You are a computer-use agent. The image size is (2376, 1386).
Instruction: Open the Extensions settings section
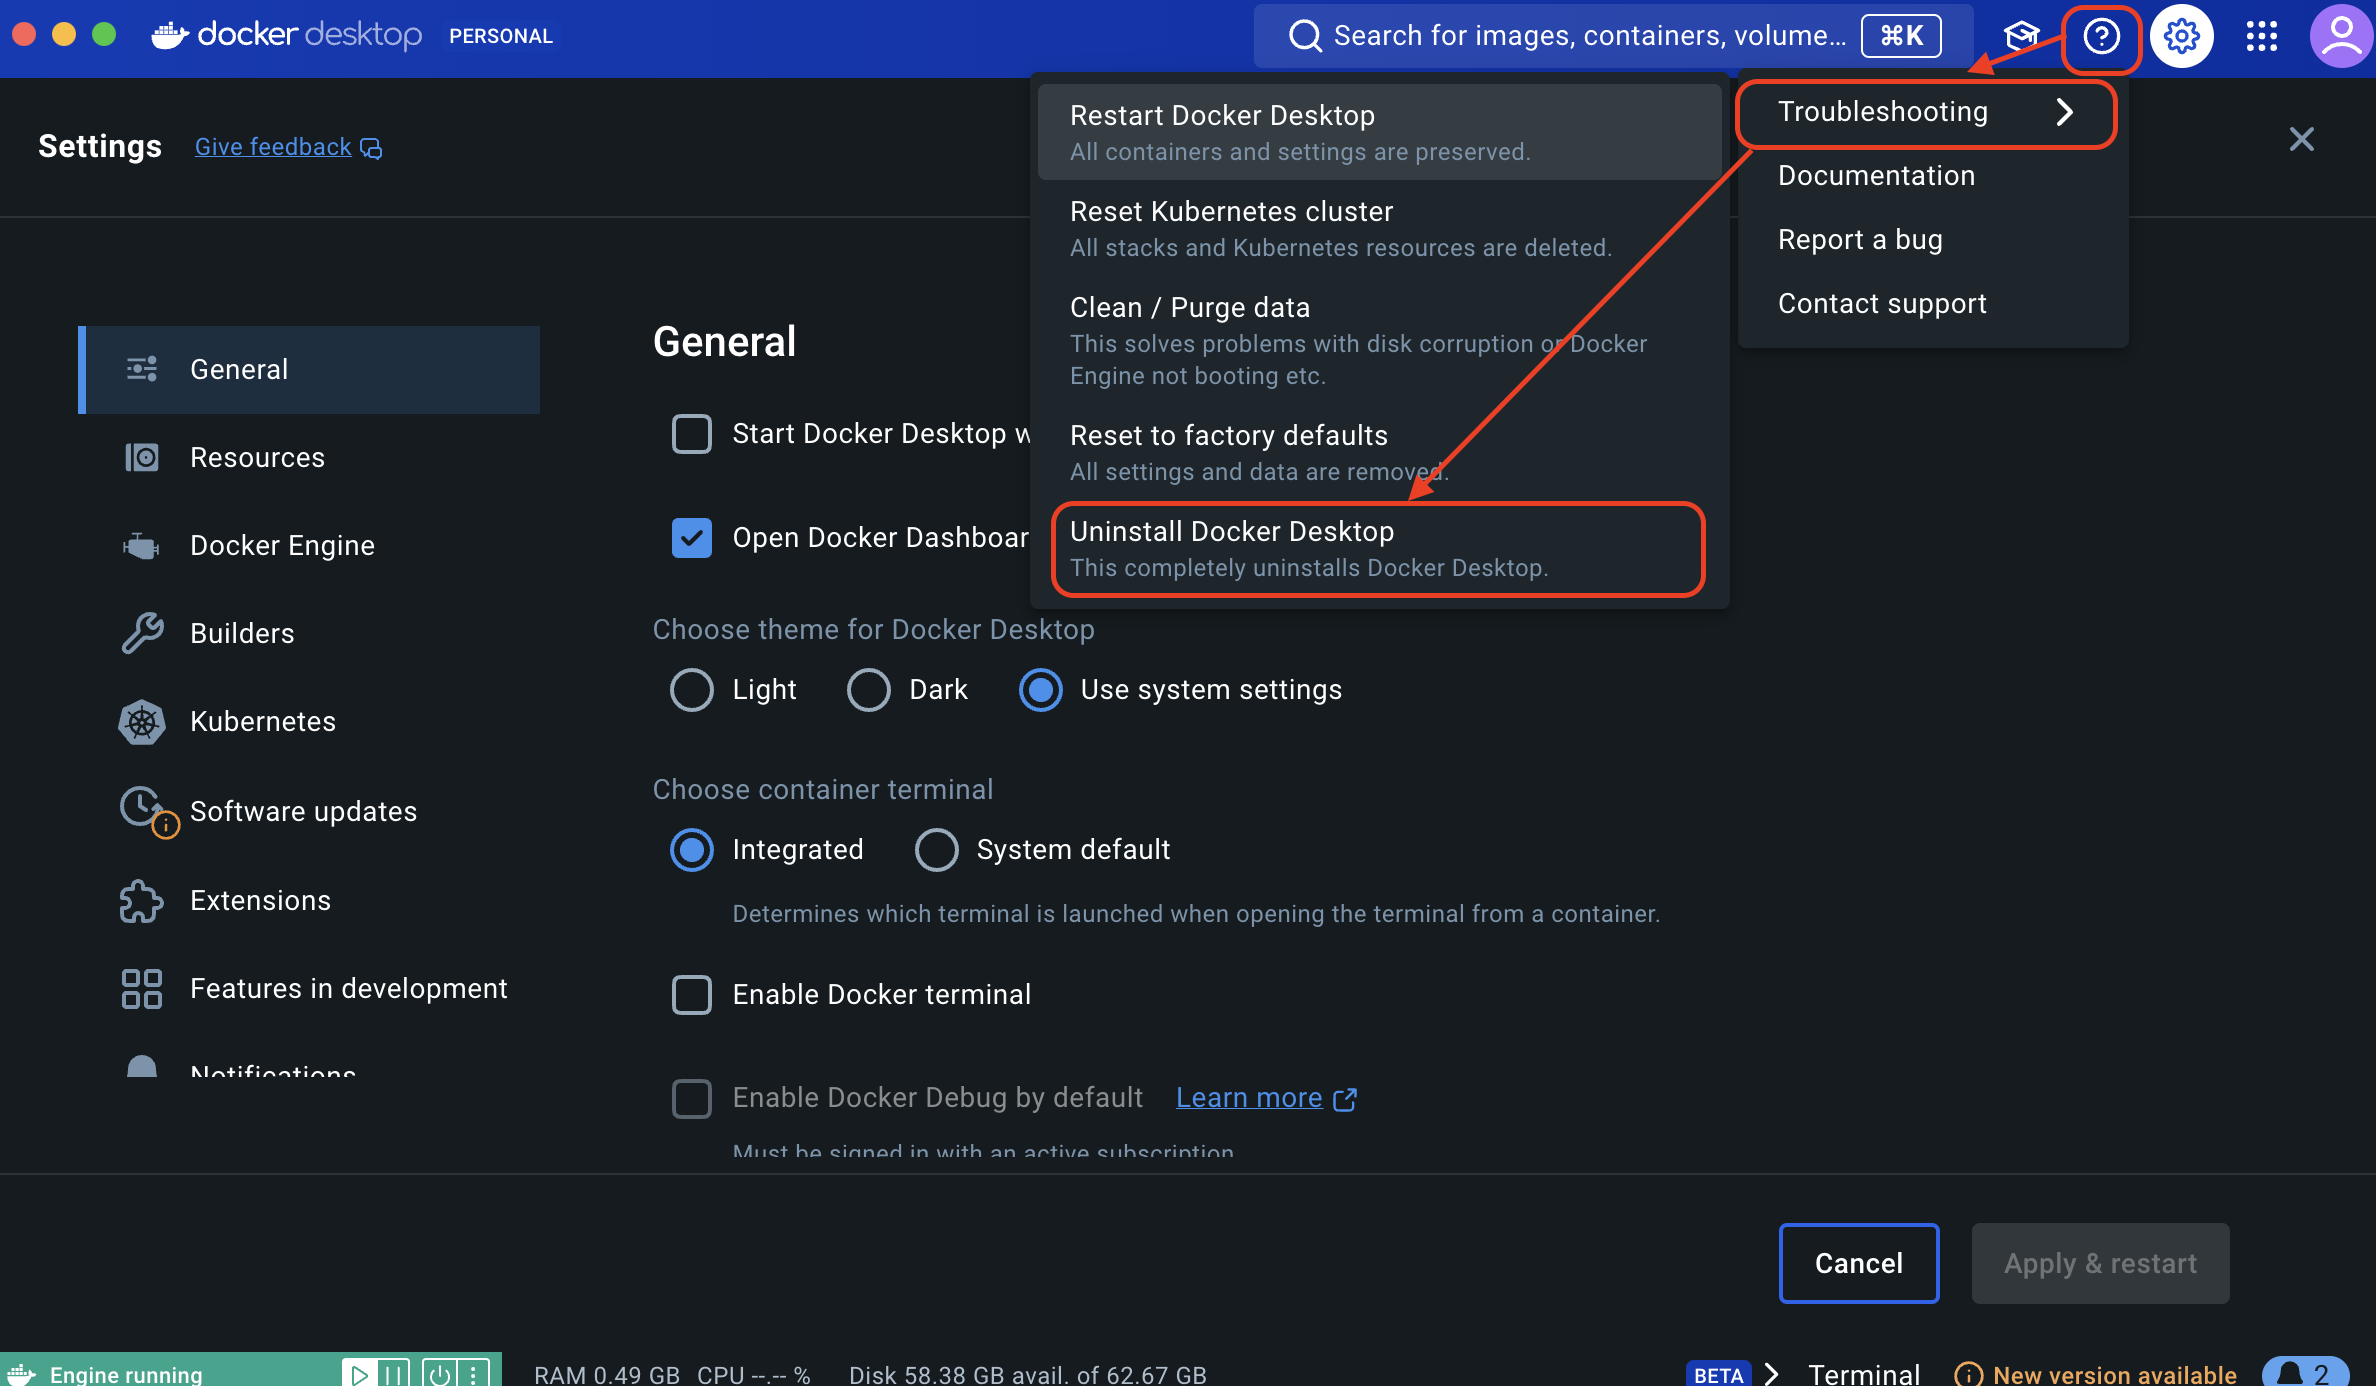click(260, 900)
